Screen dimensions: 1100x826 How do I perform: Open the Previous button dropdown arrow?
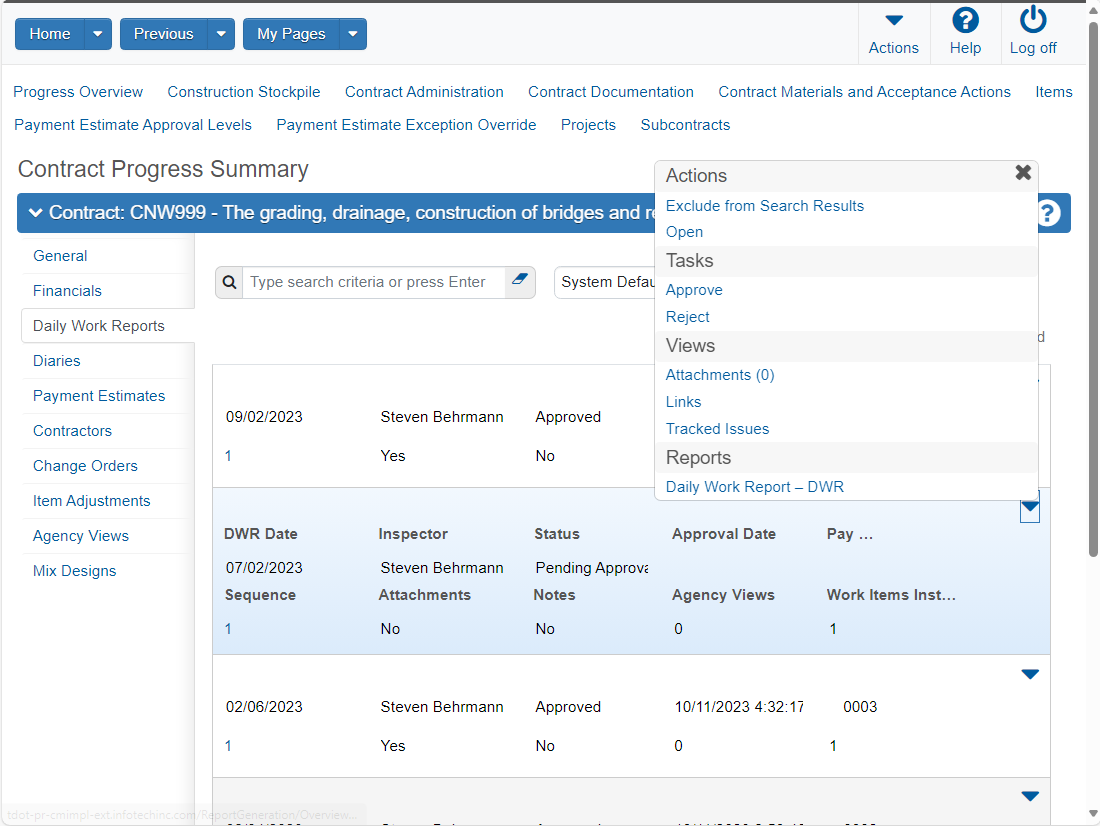[221, 34]
